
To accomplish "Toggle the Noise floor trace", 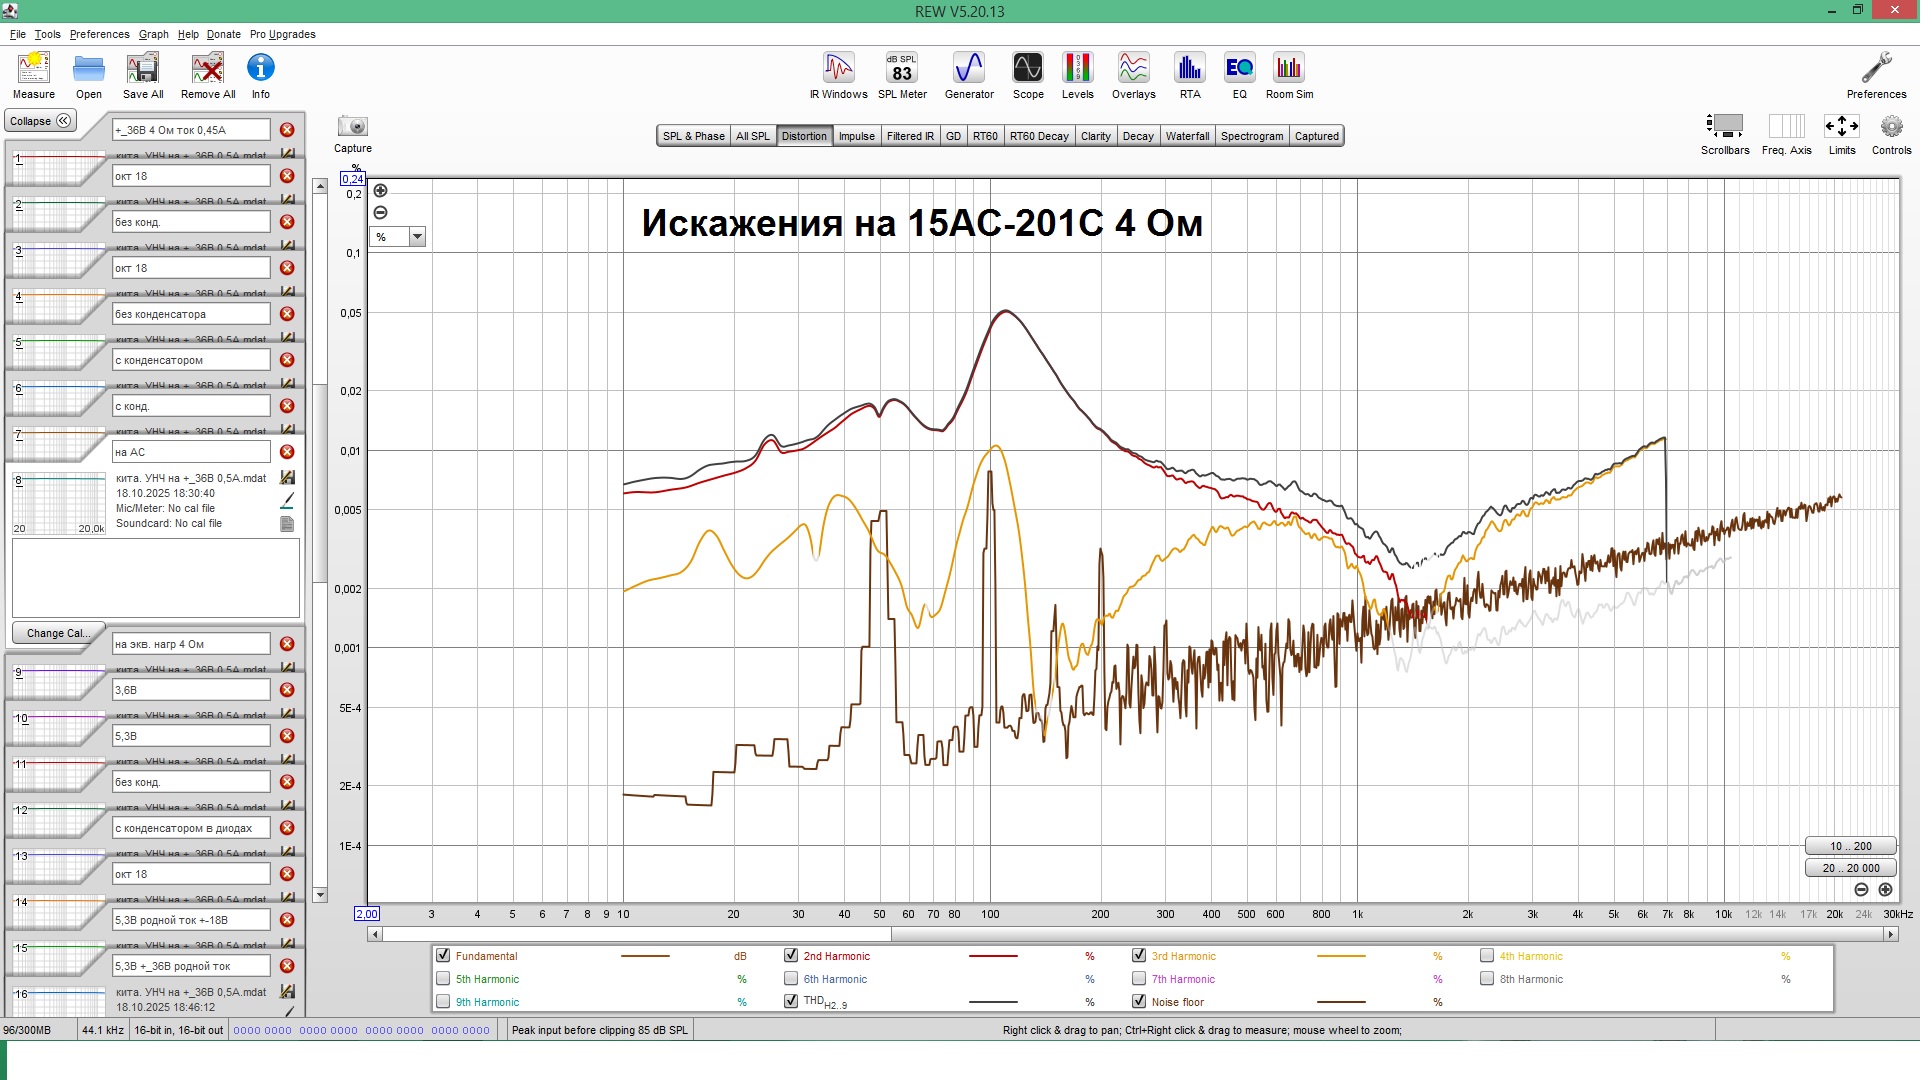I will coord(1139,1001).
